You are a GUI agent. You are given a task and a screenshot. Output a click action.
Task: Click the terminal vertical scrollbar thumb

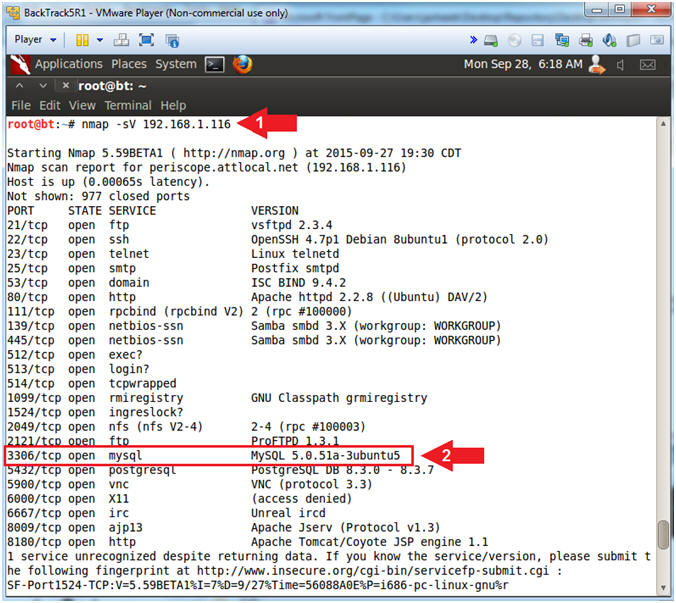click(x=663, y=535)
